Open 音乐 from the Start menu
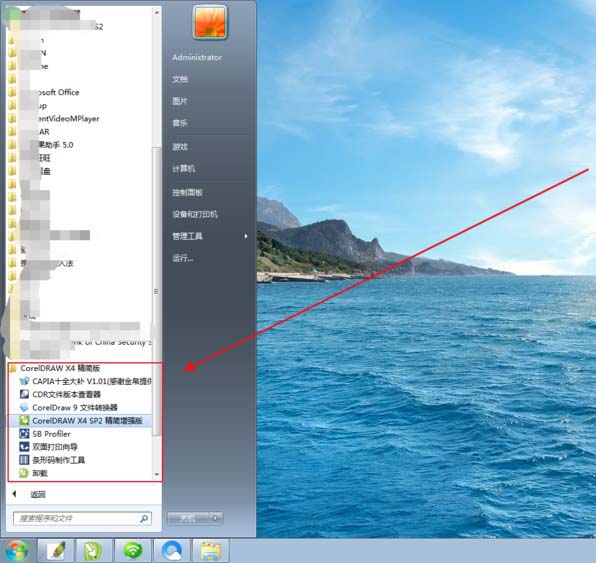This screenshot has width=596, height=563. pyautogui.click(x=180, y=123)
